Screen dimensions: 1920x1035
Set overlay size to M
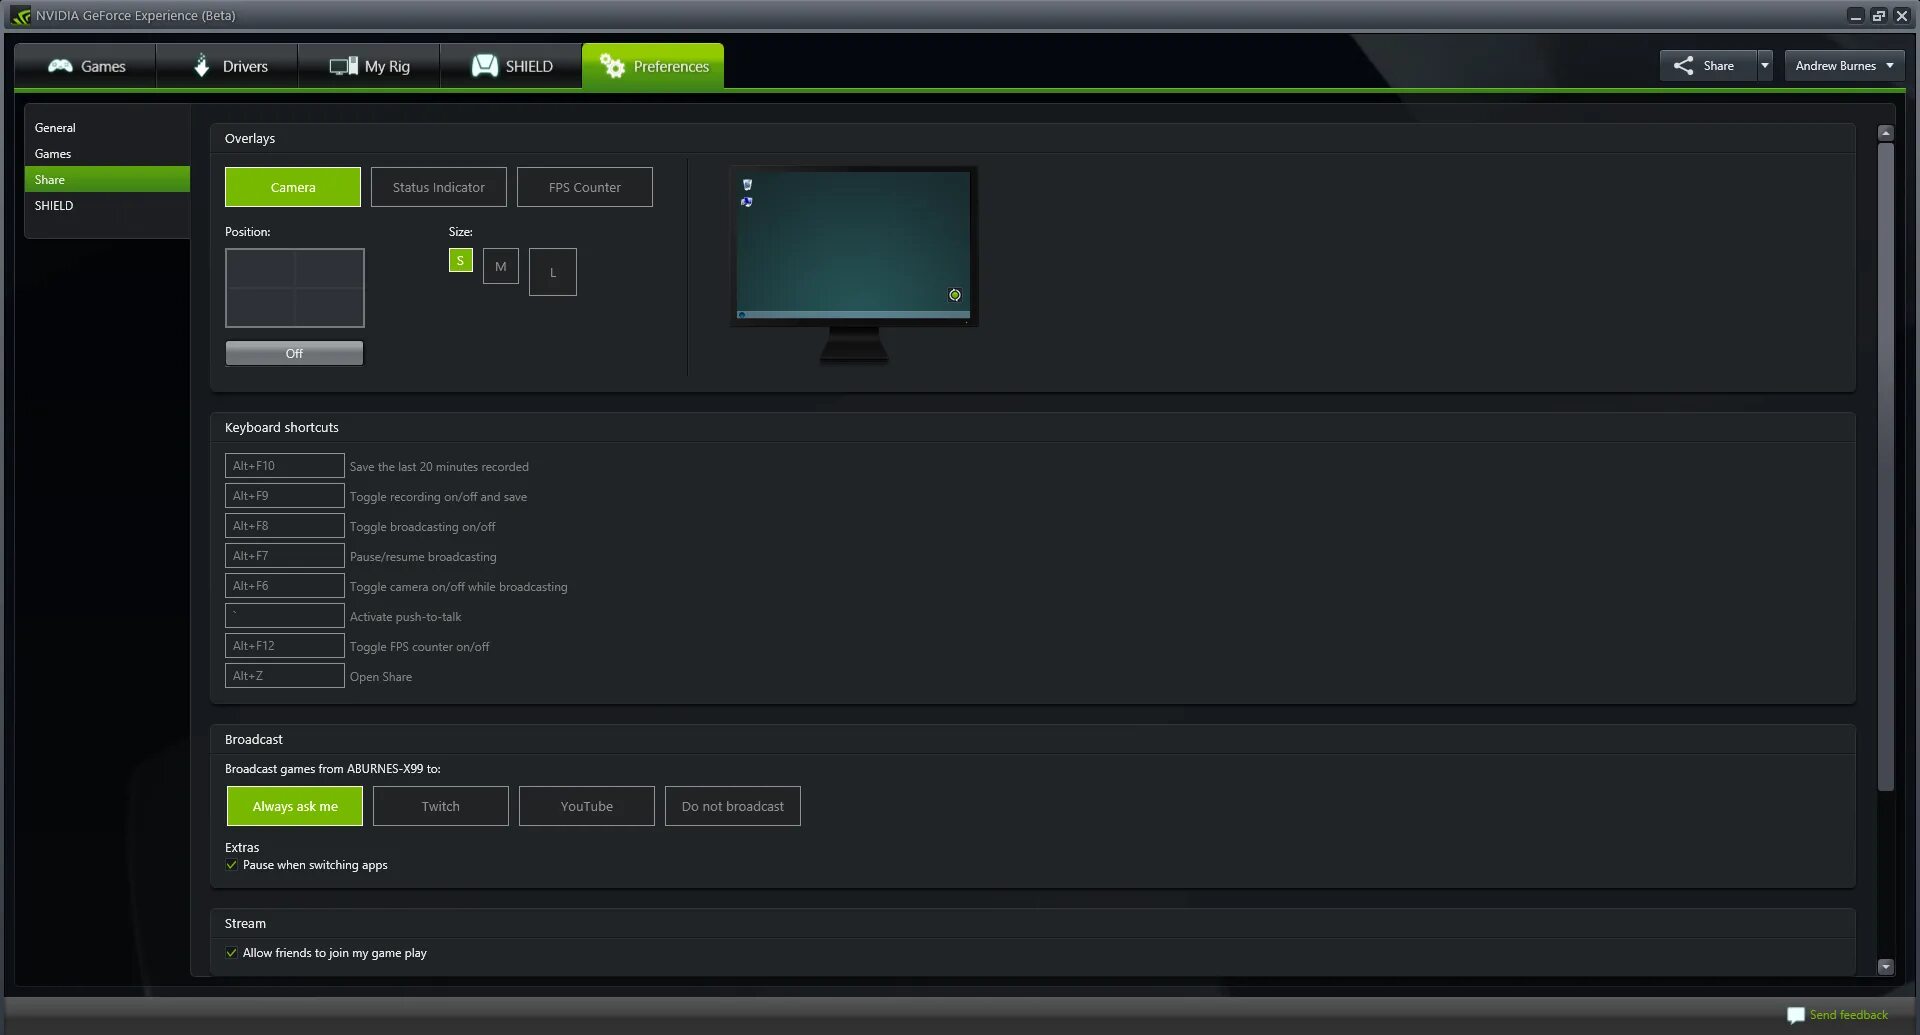tap(501, 266)
